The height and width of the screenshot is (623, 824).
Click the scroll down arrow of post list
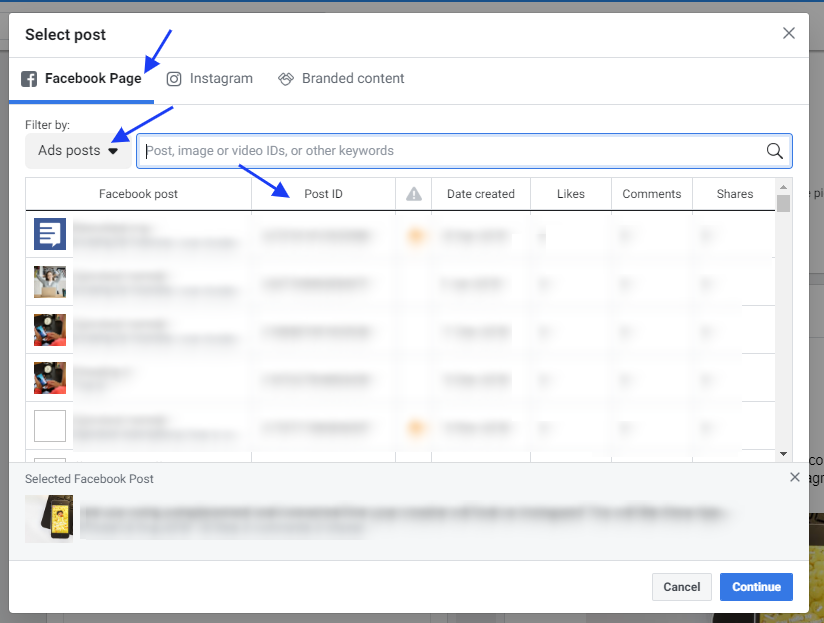click(784, 453)
